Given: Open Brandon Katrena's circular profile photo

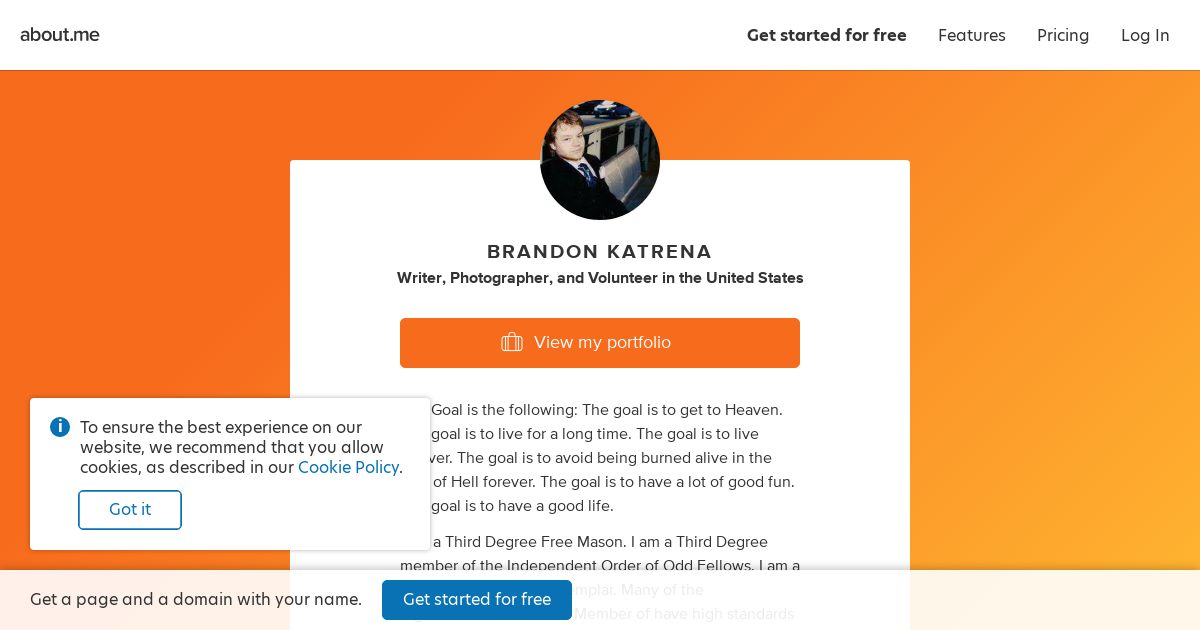Looking at the screenshot, I should [x=600, y=160].
